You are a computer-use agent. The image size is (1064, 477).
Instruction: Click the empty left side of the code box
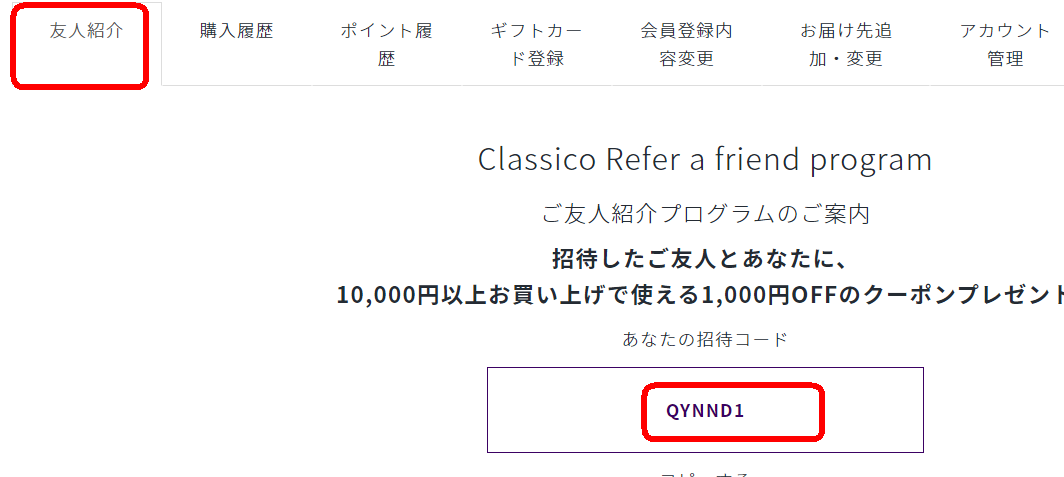click(565, 410)
